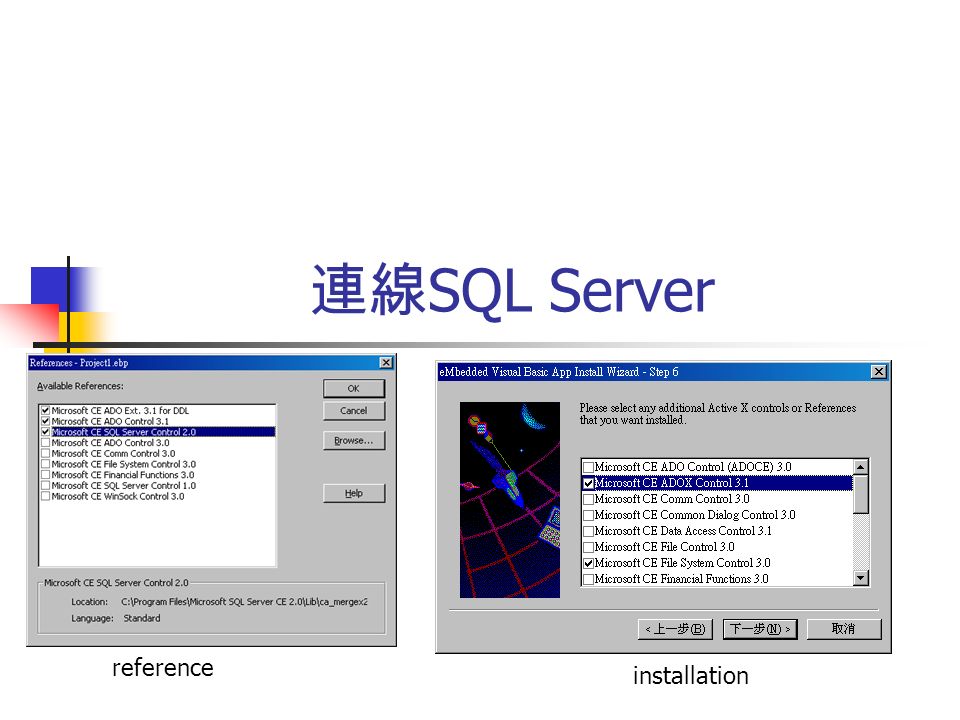Check Microsoft CE File Control 3.0
960x720 pixels.
(588, 547)
